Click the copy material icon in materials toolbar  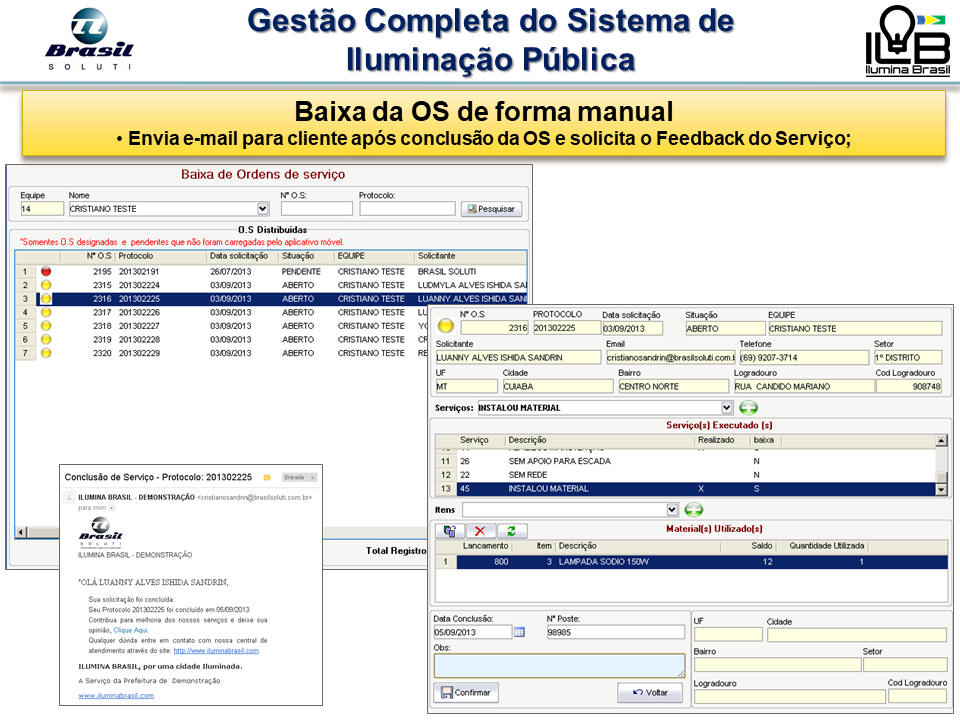click(x=449, y=531)
